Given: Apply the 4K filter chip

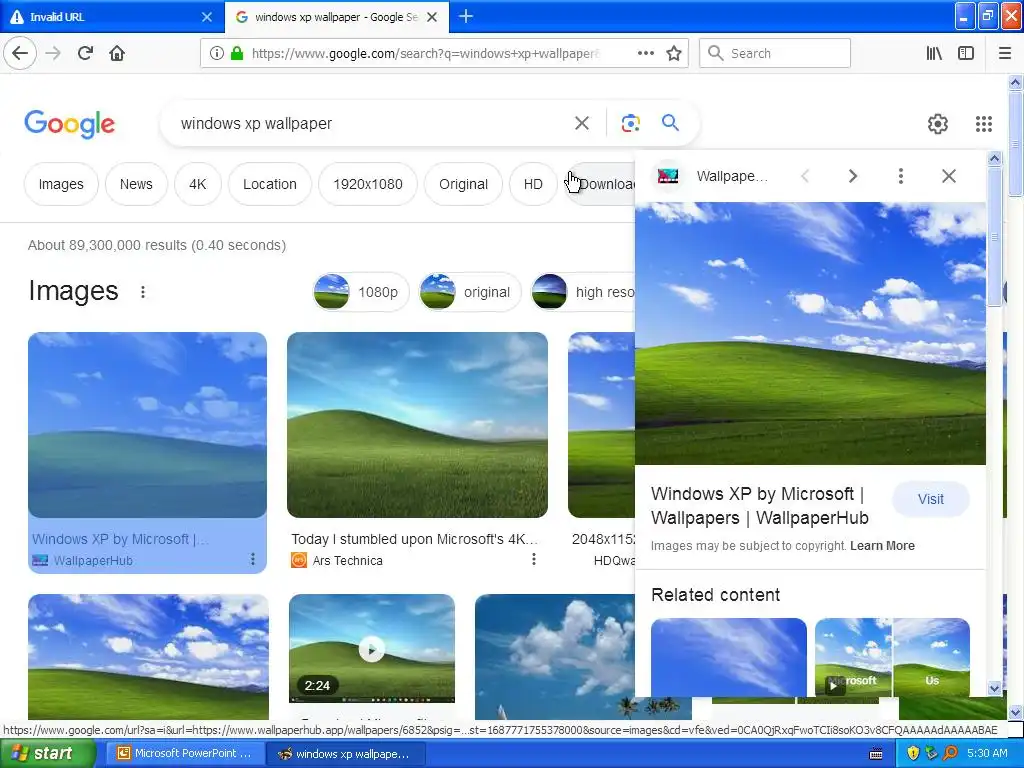Looking at the screenshot, I should 197,184.
